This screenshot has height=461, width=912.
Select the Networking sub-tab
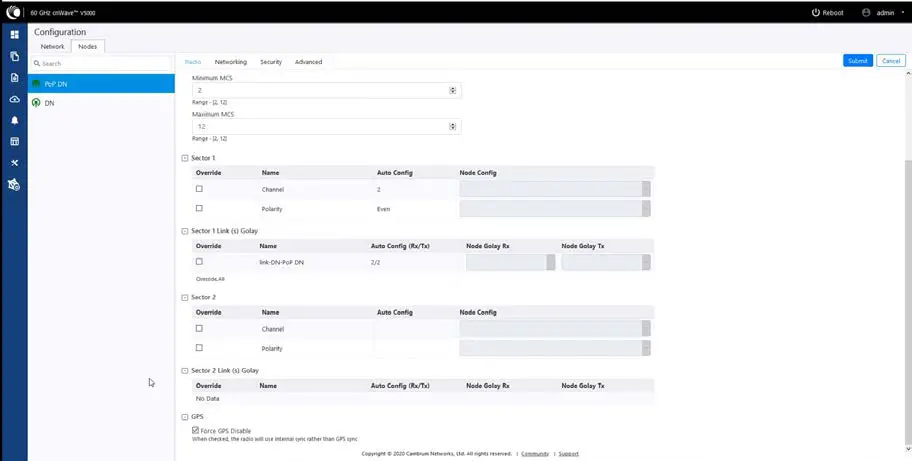[x=230, y=62]
